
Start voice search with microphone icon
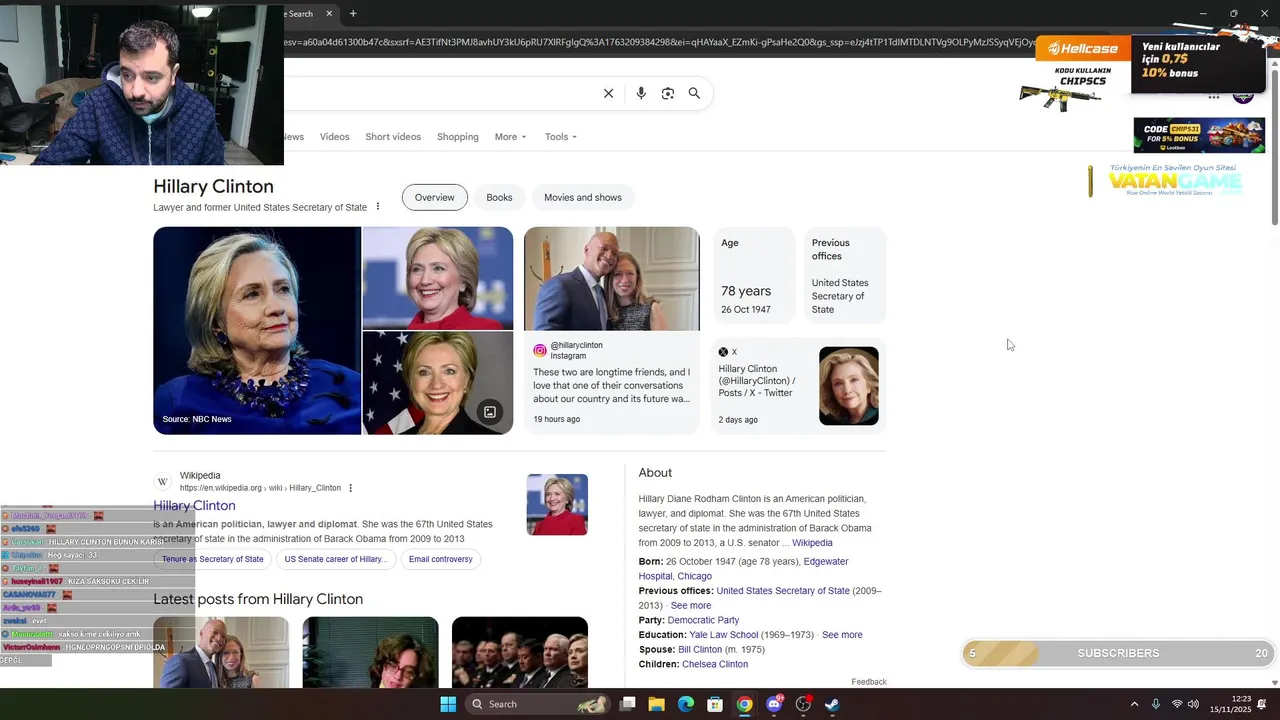point(641,93)
